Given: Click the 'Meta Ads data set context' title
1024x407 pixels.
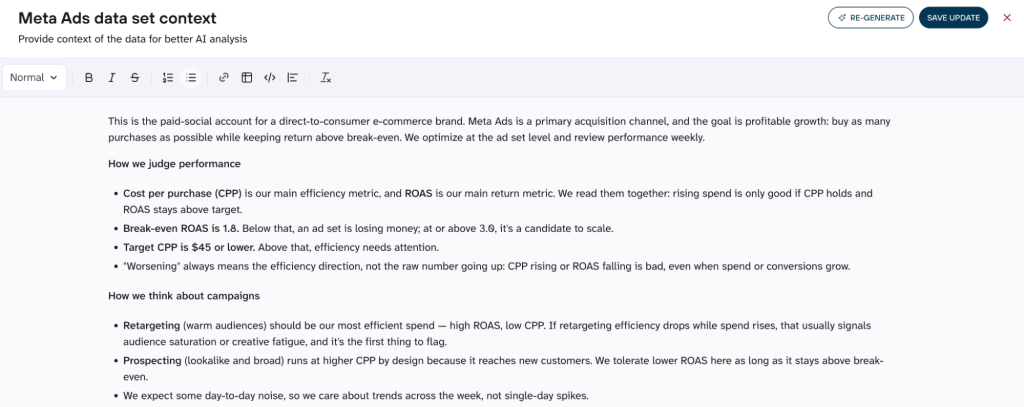Looking at the screenshot, I should point(118,18).
